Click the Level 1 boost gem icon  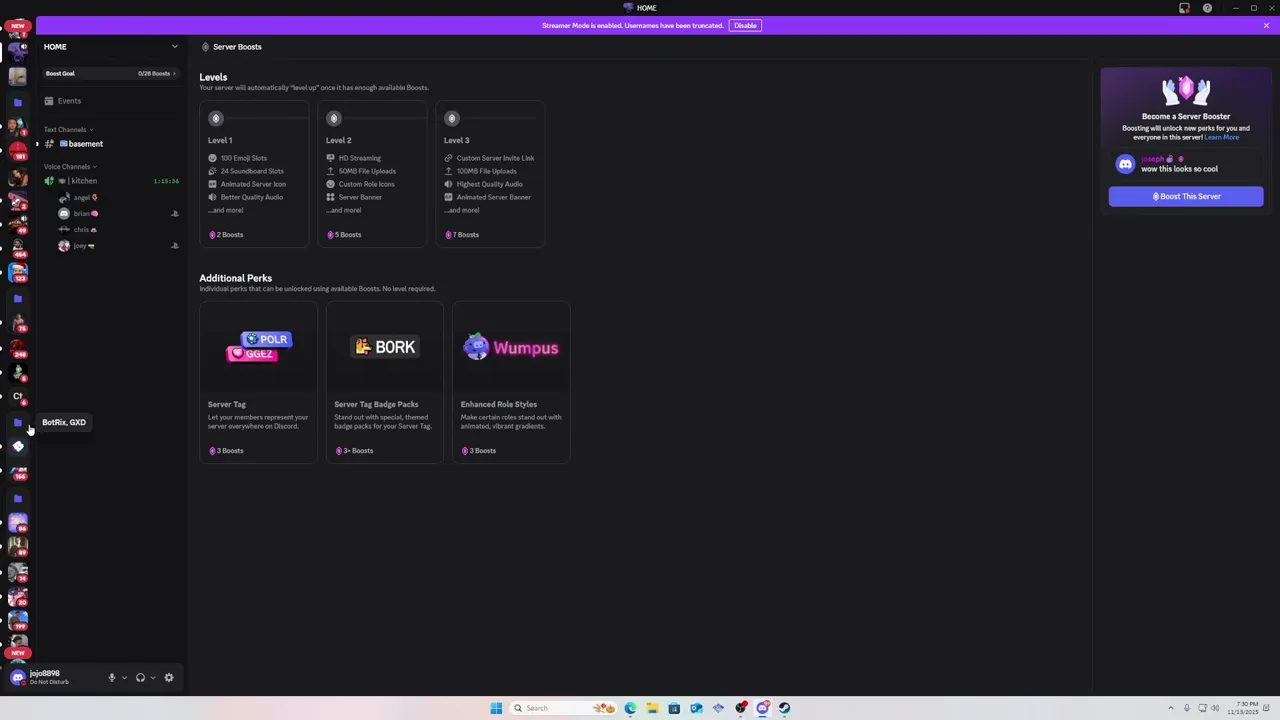[x=216, y=119]
